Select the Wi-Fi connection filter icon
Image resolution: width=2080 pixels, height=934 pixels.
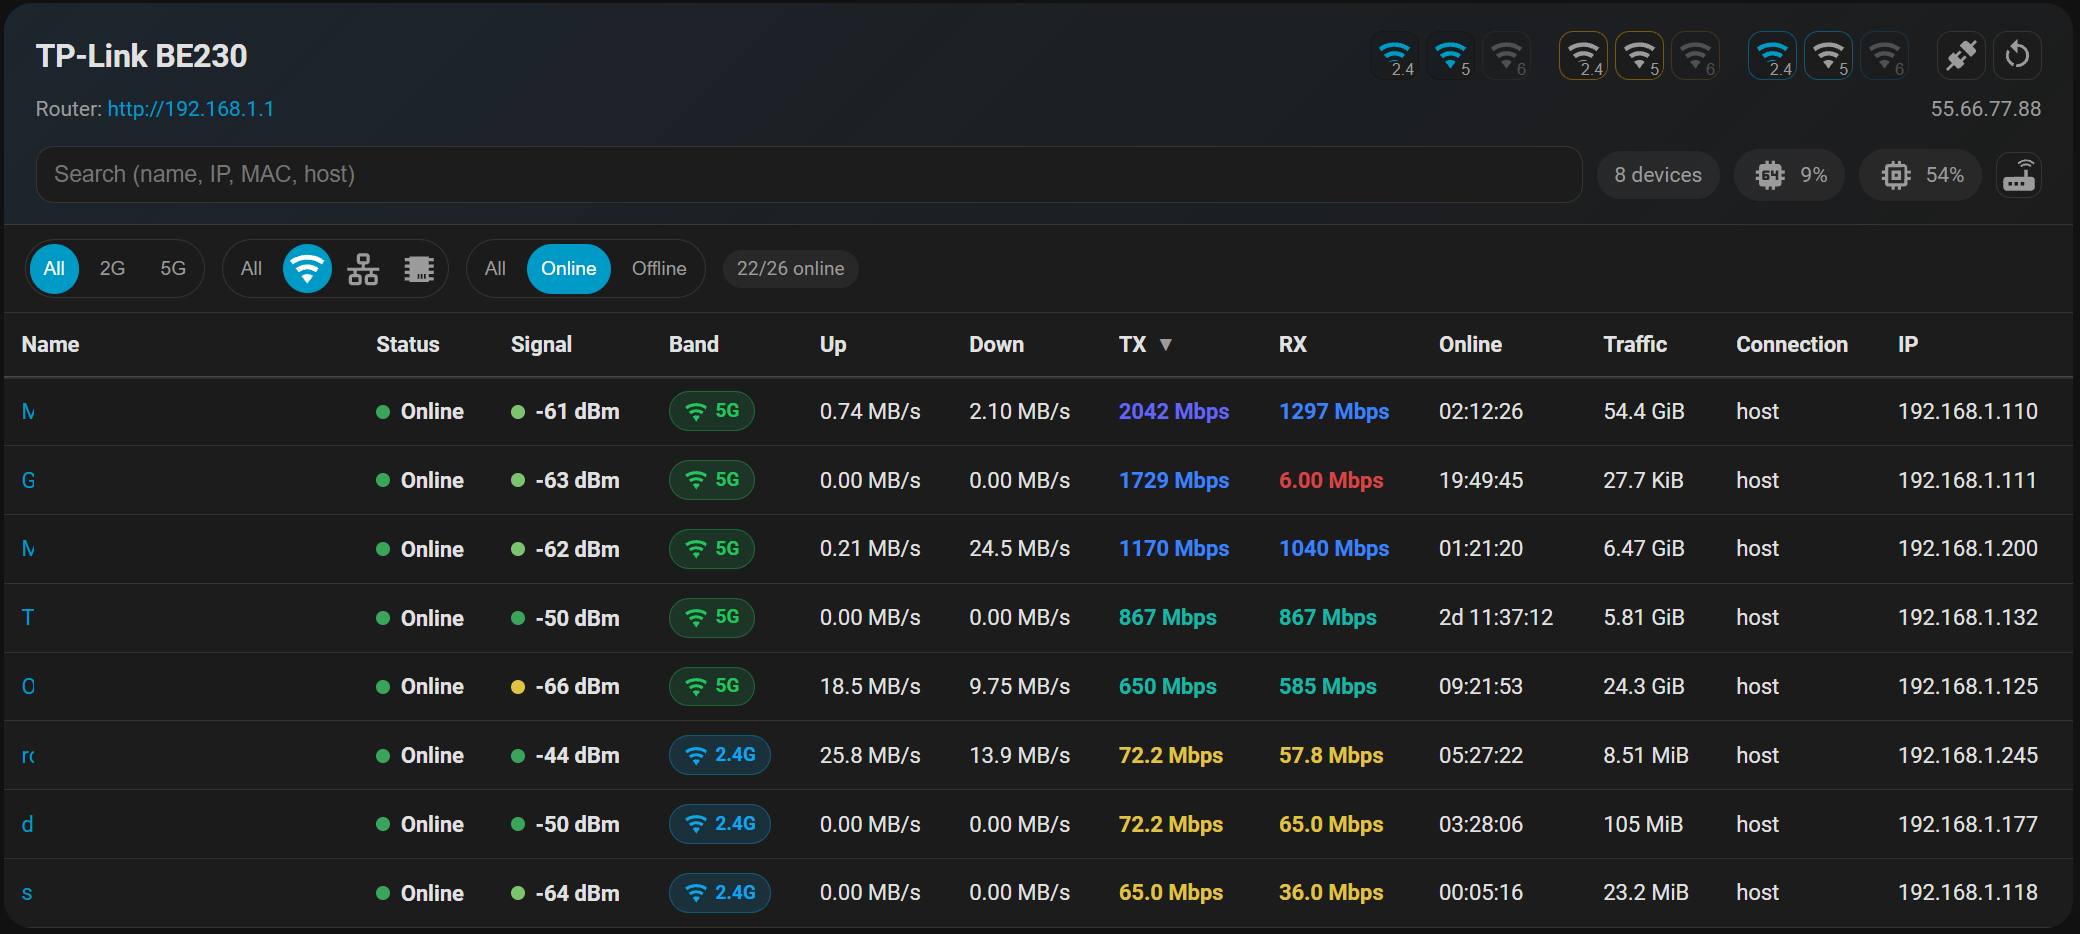pos(307,269)
